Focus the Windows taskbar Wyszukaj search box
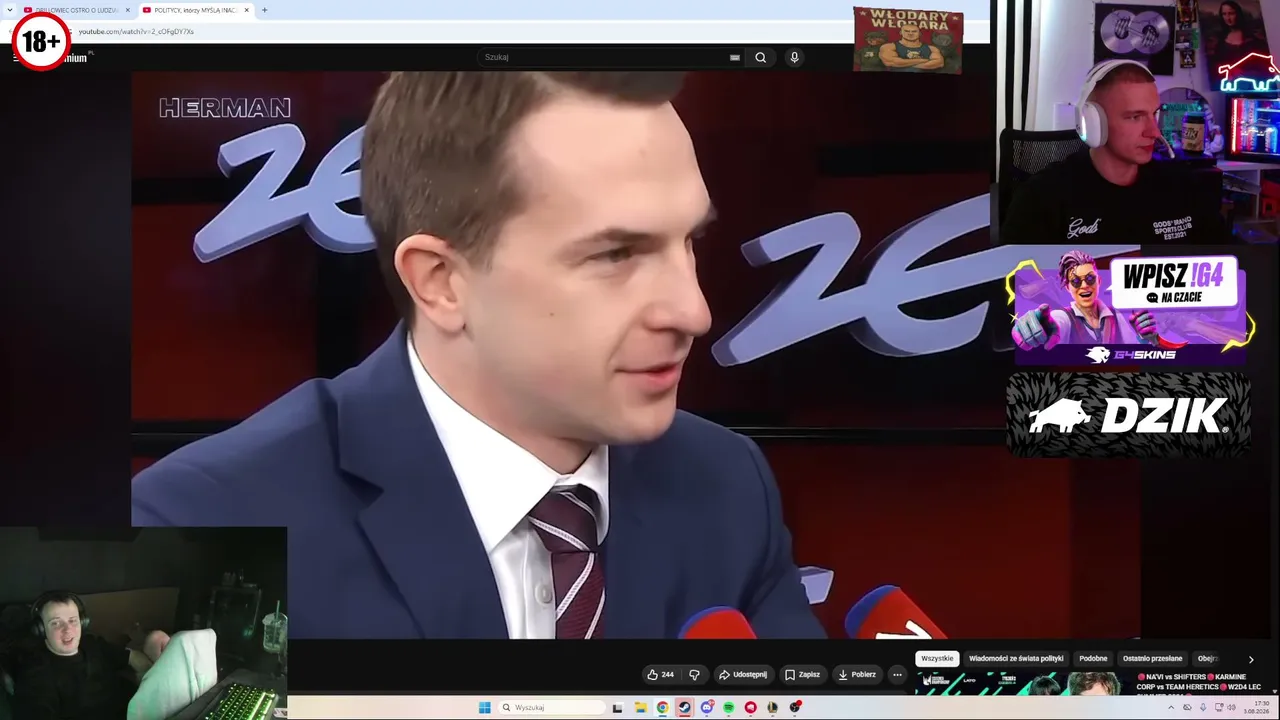Image resolution: width=1280 pixels, height=720 pixels. pos(552,708)
